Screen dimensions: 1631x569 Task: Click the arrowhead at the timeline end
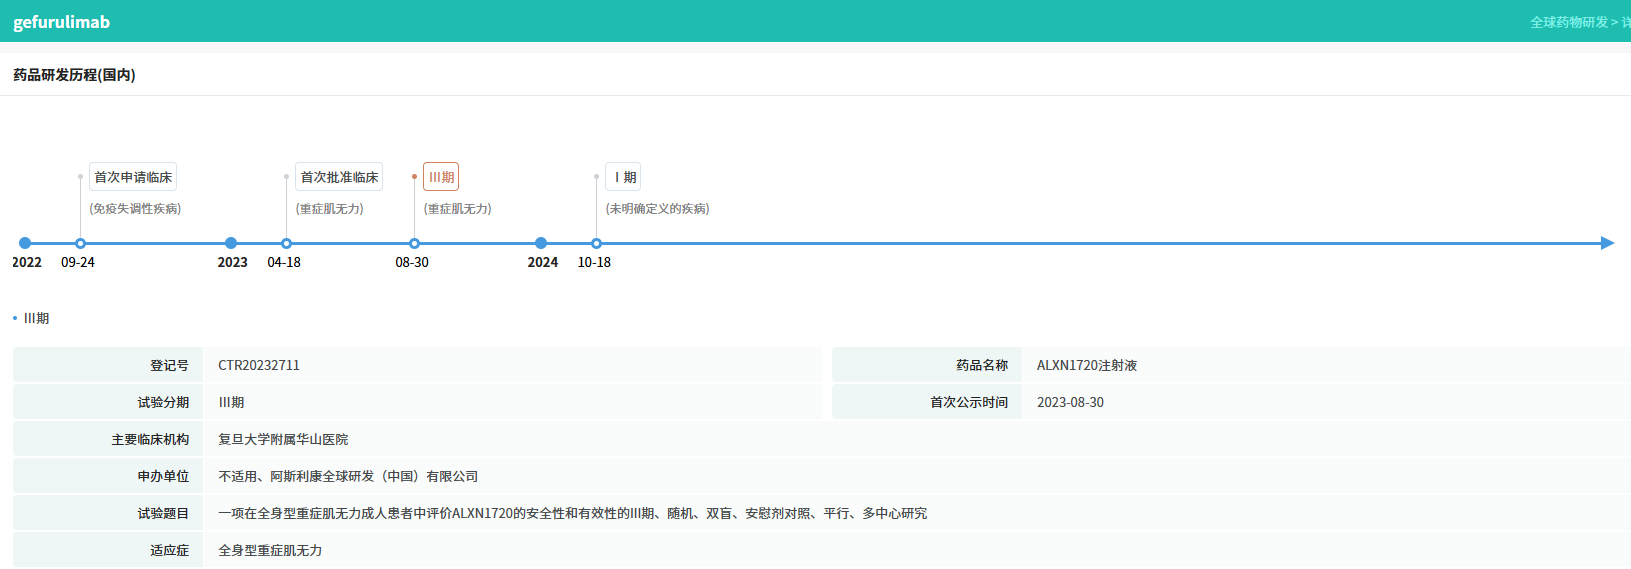(x=1607, y=243)
